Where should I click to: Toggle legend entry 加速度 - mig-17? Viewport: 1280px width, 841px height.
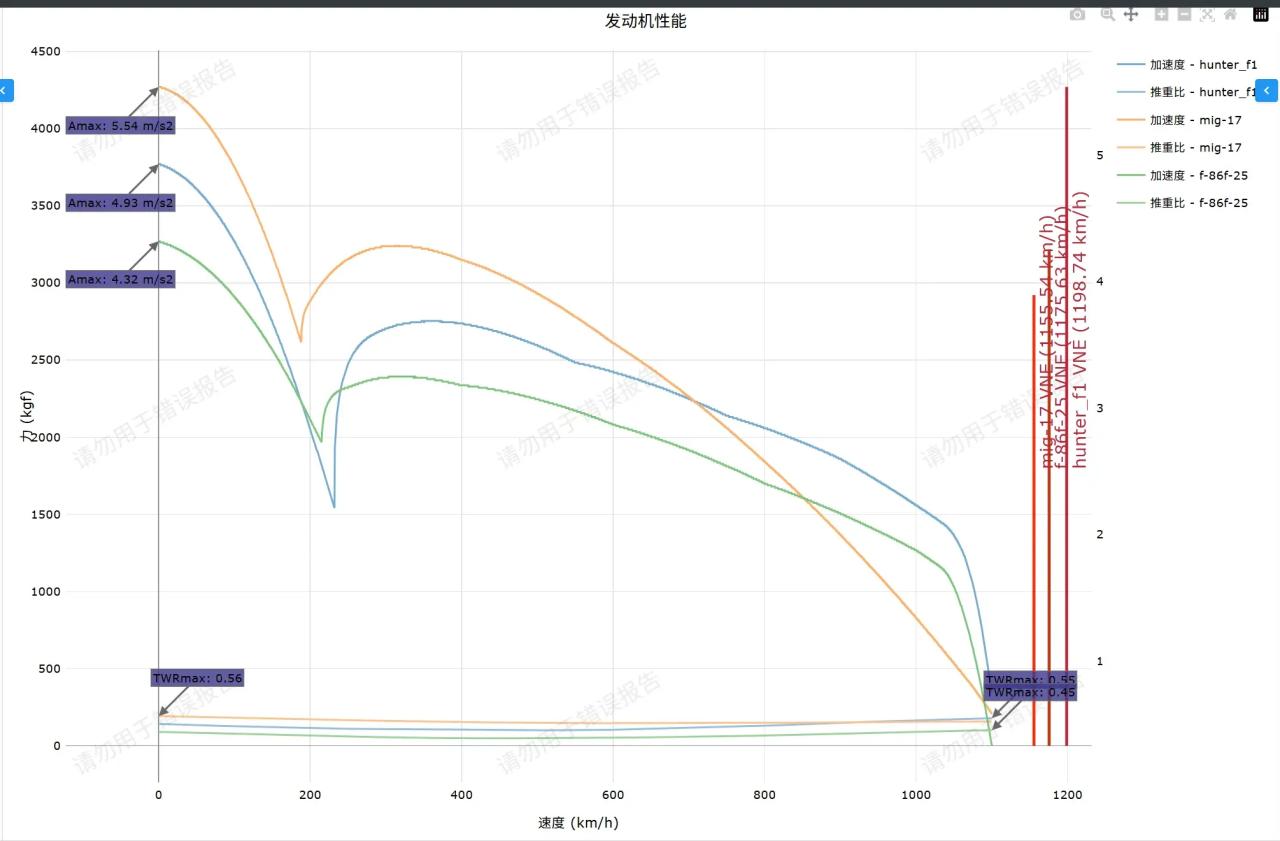[1179, 120]
